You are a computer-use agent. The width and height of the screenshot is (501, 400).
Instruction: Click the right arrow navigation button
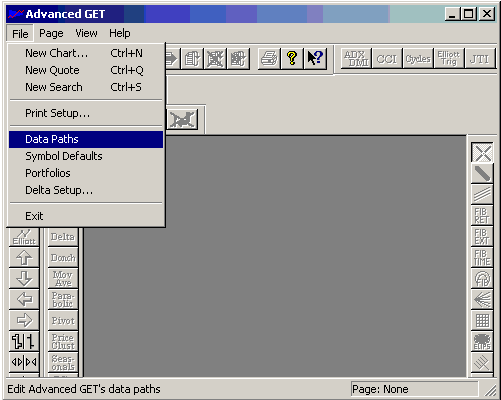[24, 320]
